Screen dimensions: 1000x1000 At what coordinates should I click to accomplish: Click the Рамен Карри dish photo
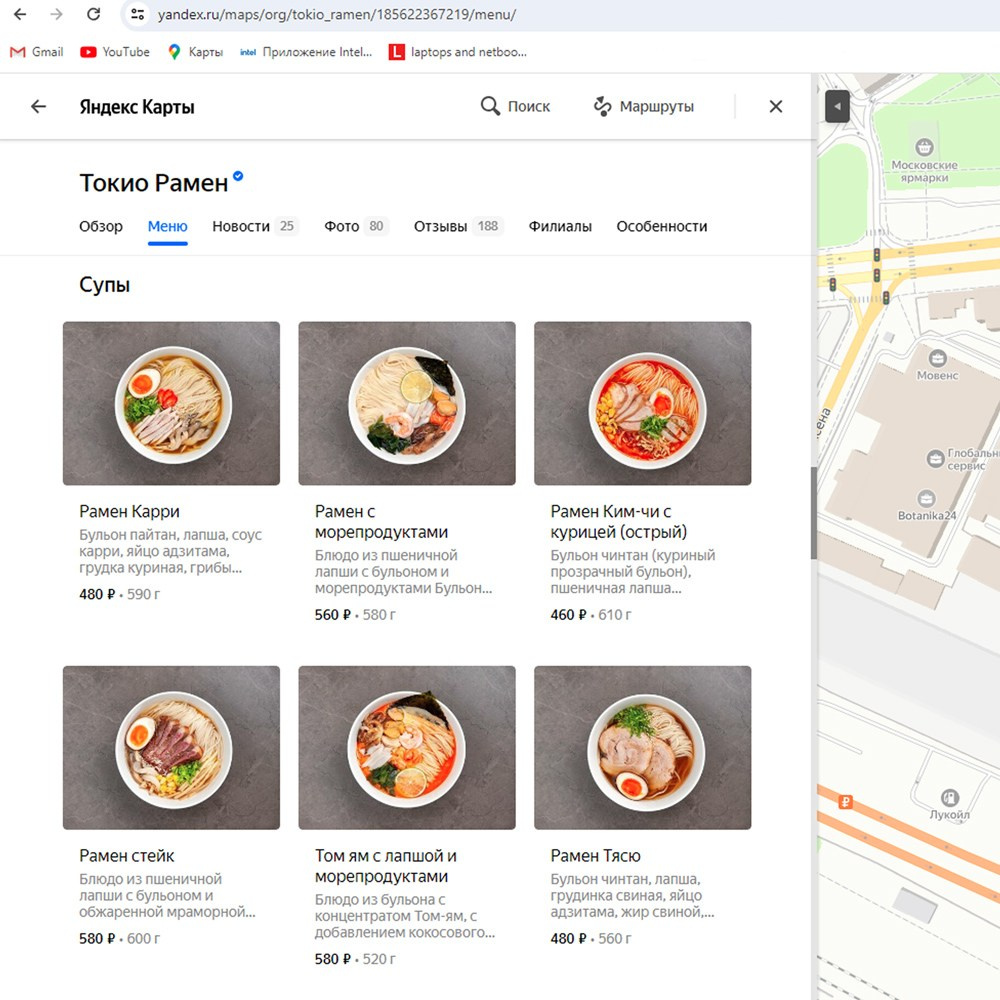[x=171, y=403]
